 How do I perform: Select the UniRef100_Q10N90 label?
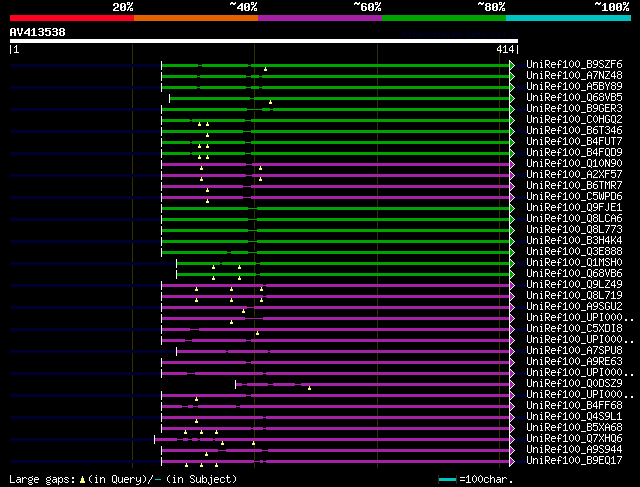click(x=574, y=164)
